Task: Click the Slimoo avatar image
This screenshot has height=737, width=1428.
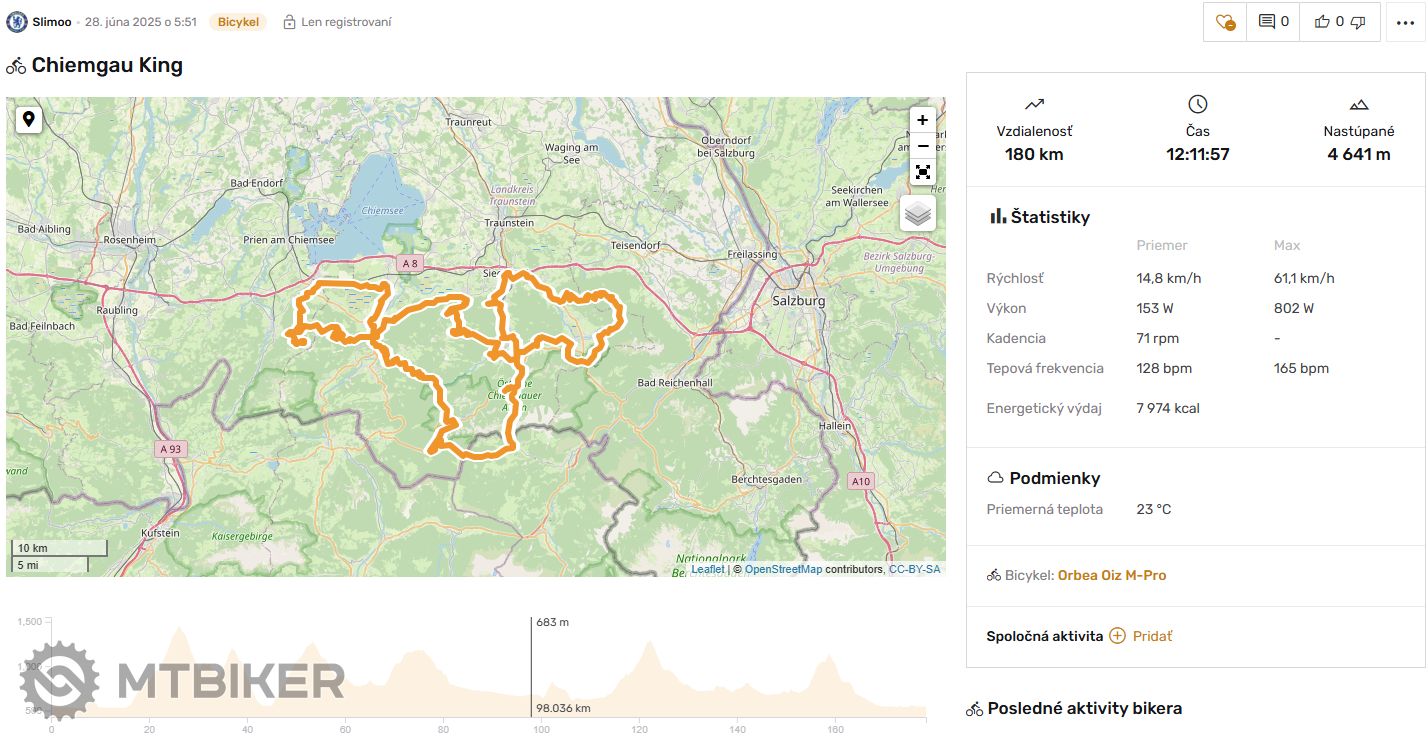Action: [17, 22]
